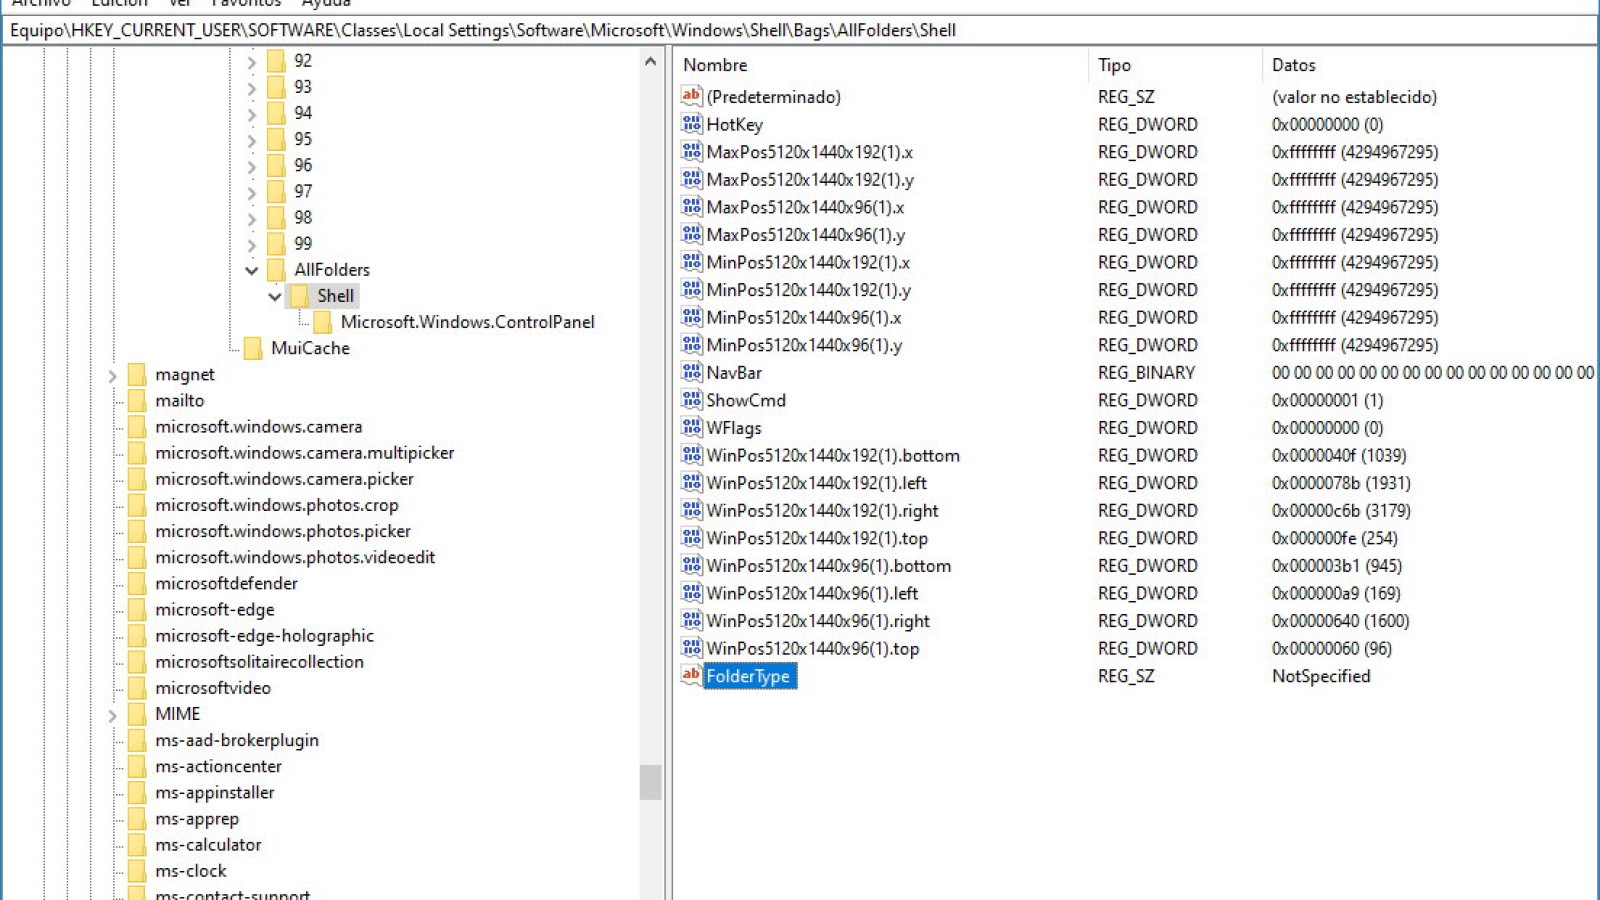
Task: Expand the MIME key
Action: pyautogui.click(x=113, y=715)
